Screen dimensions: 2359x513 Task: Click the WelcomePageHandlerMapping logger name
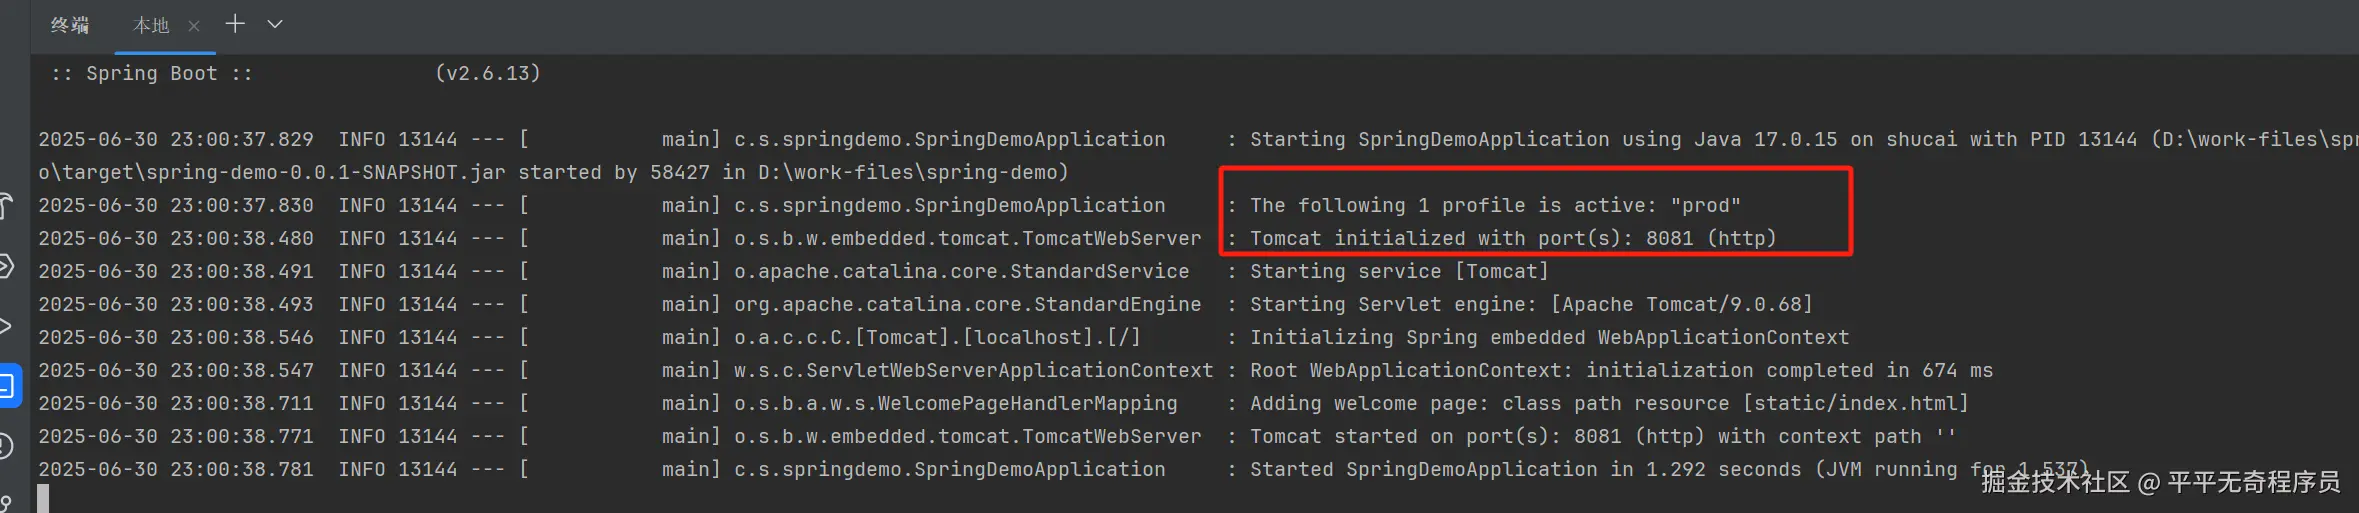pos(955,403)
